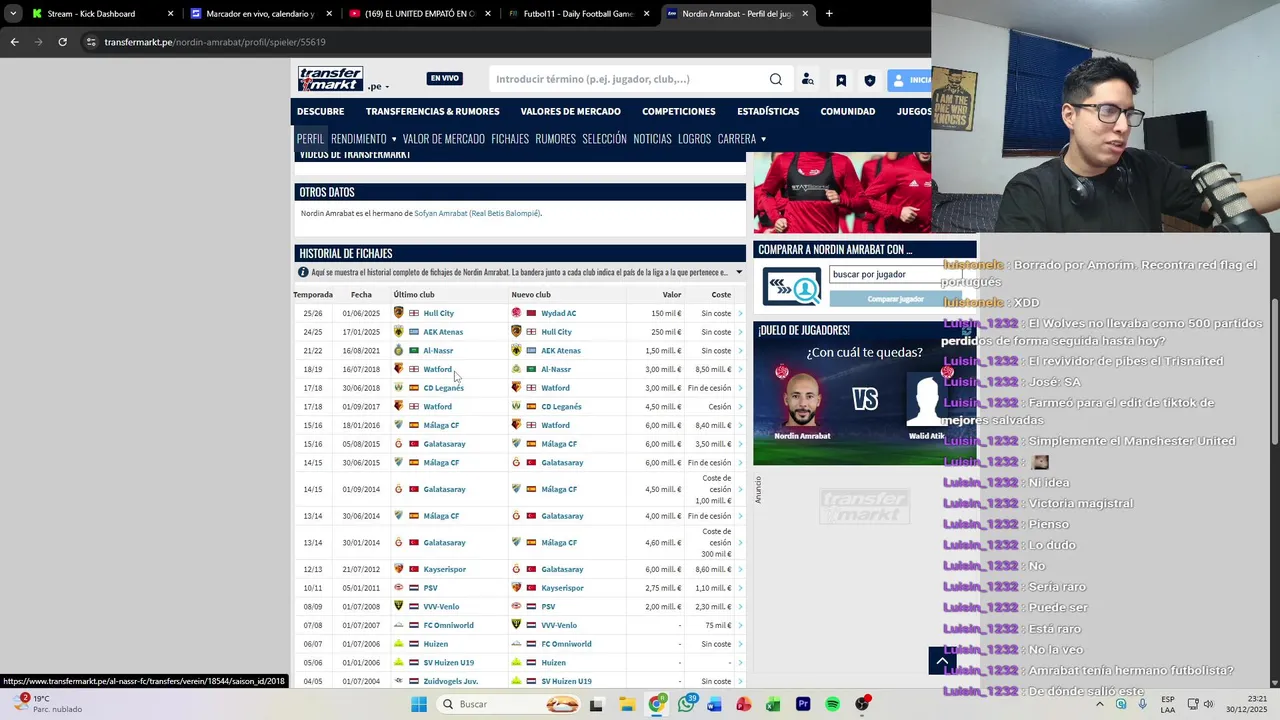Click the EN VIVO live badge
The image size is (1280, 720).
[x=445, y=79]
